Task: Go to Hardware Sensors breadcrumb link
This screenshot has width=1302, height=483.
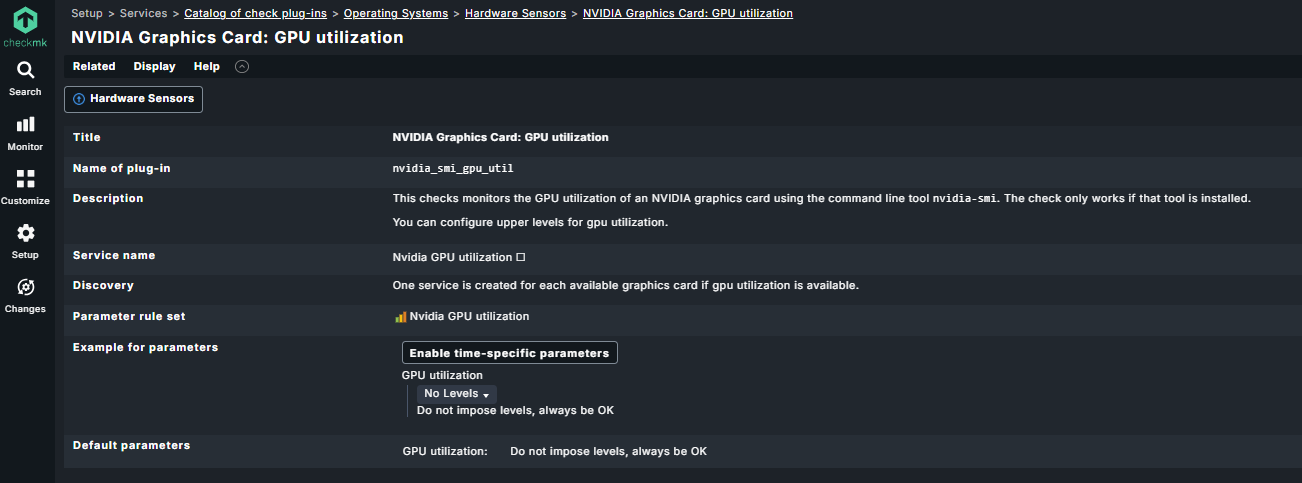Action: tap(516, 14)
